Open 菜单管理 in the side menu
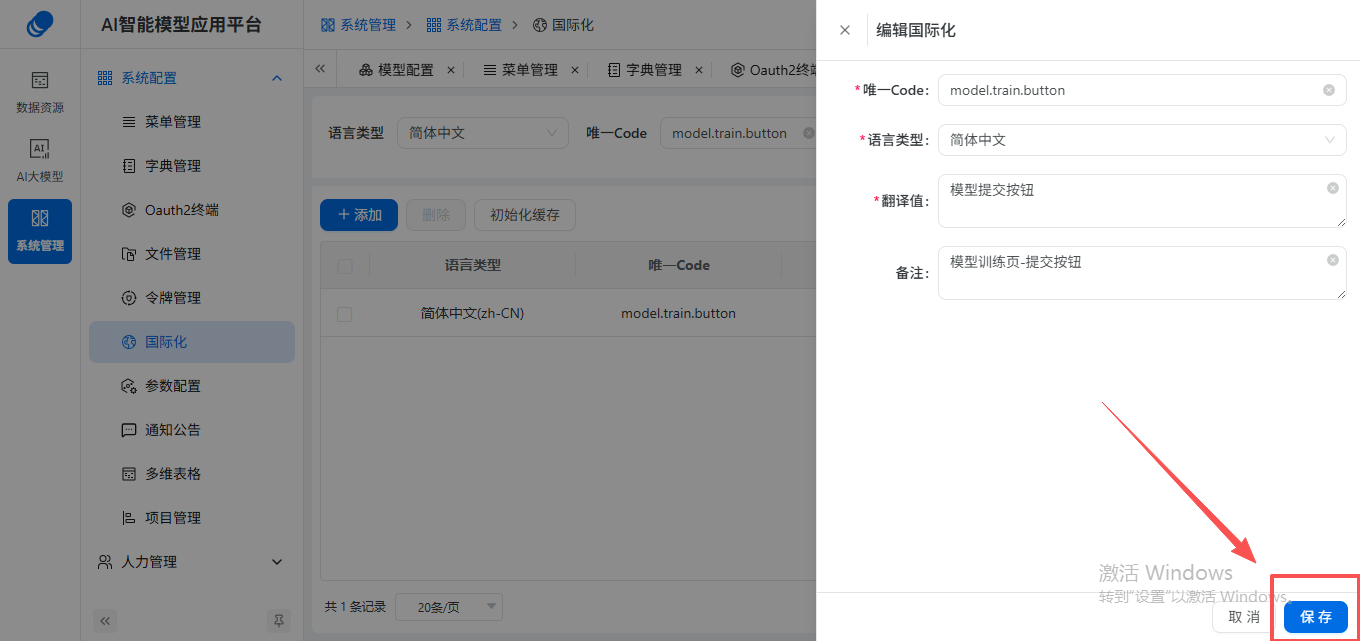1360x641 pixels. (x=192, y=122)
